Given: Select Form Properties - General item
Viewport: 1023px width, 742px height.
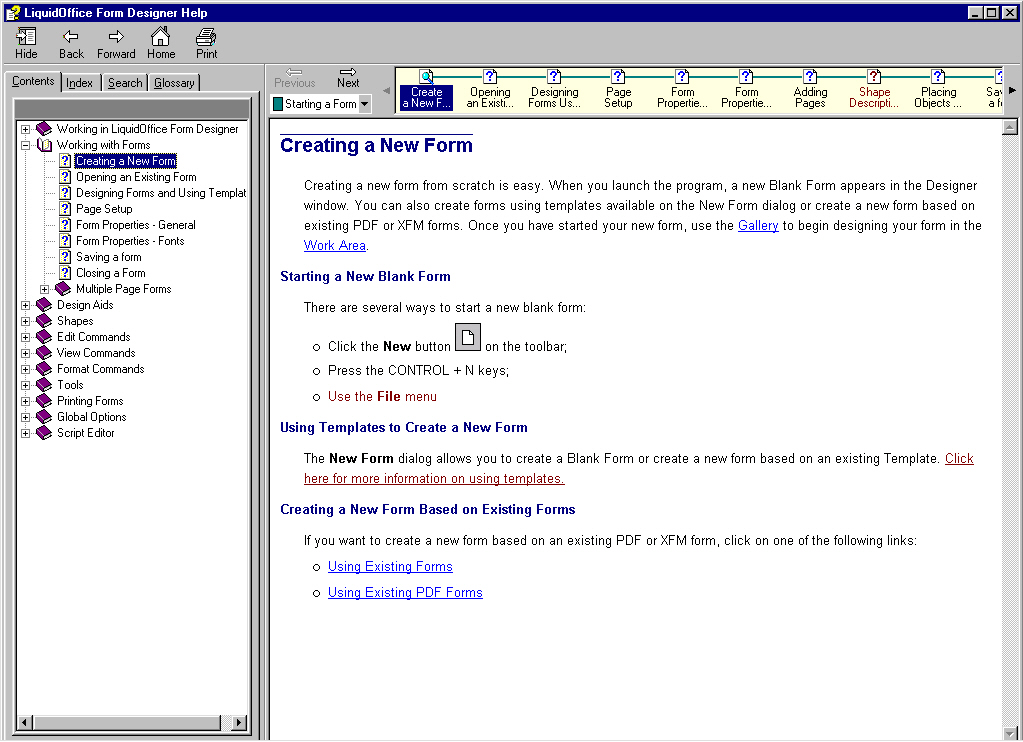Looking at the screenshot, I should (x=135, y=225).
